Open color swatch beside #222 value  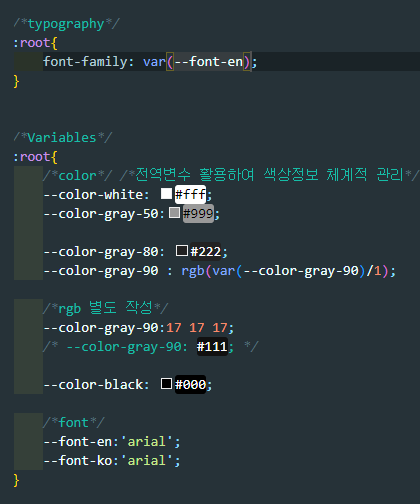point(182,251)
